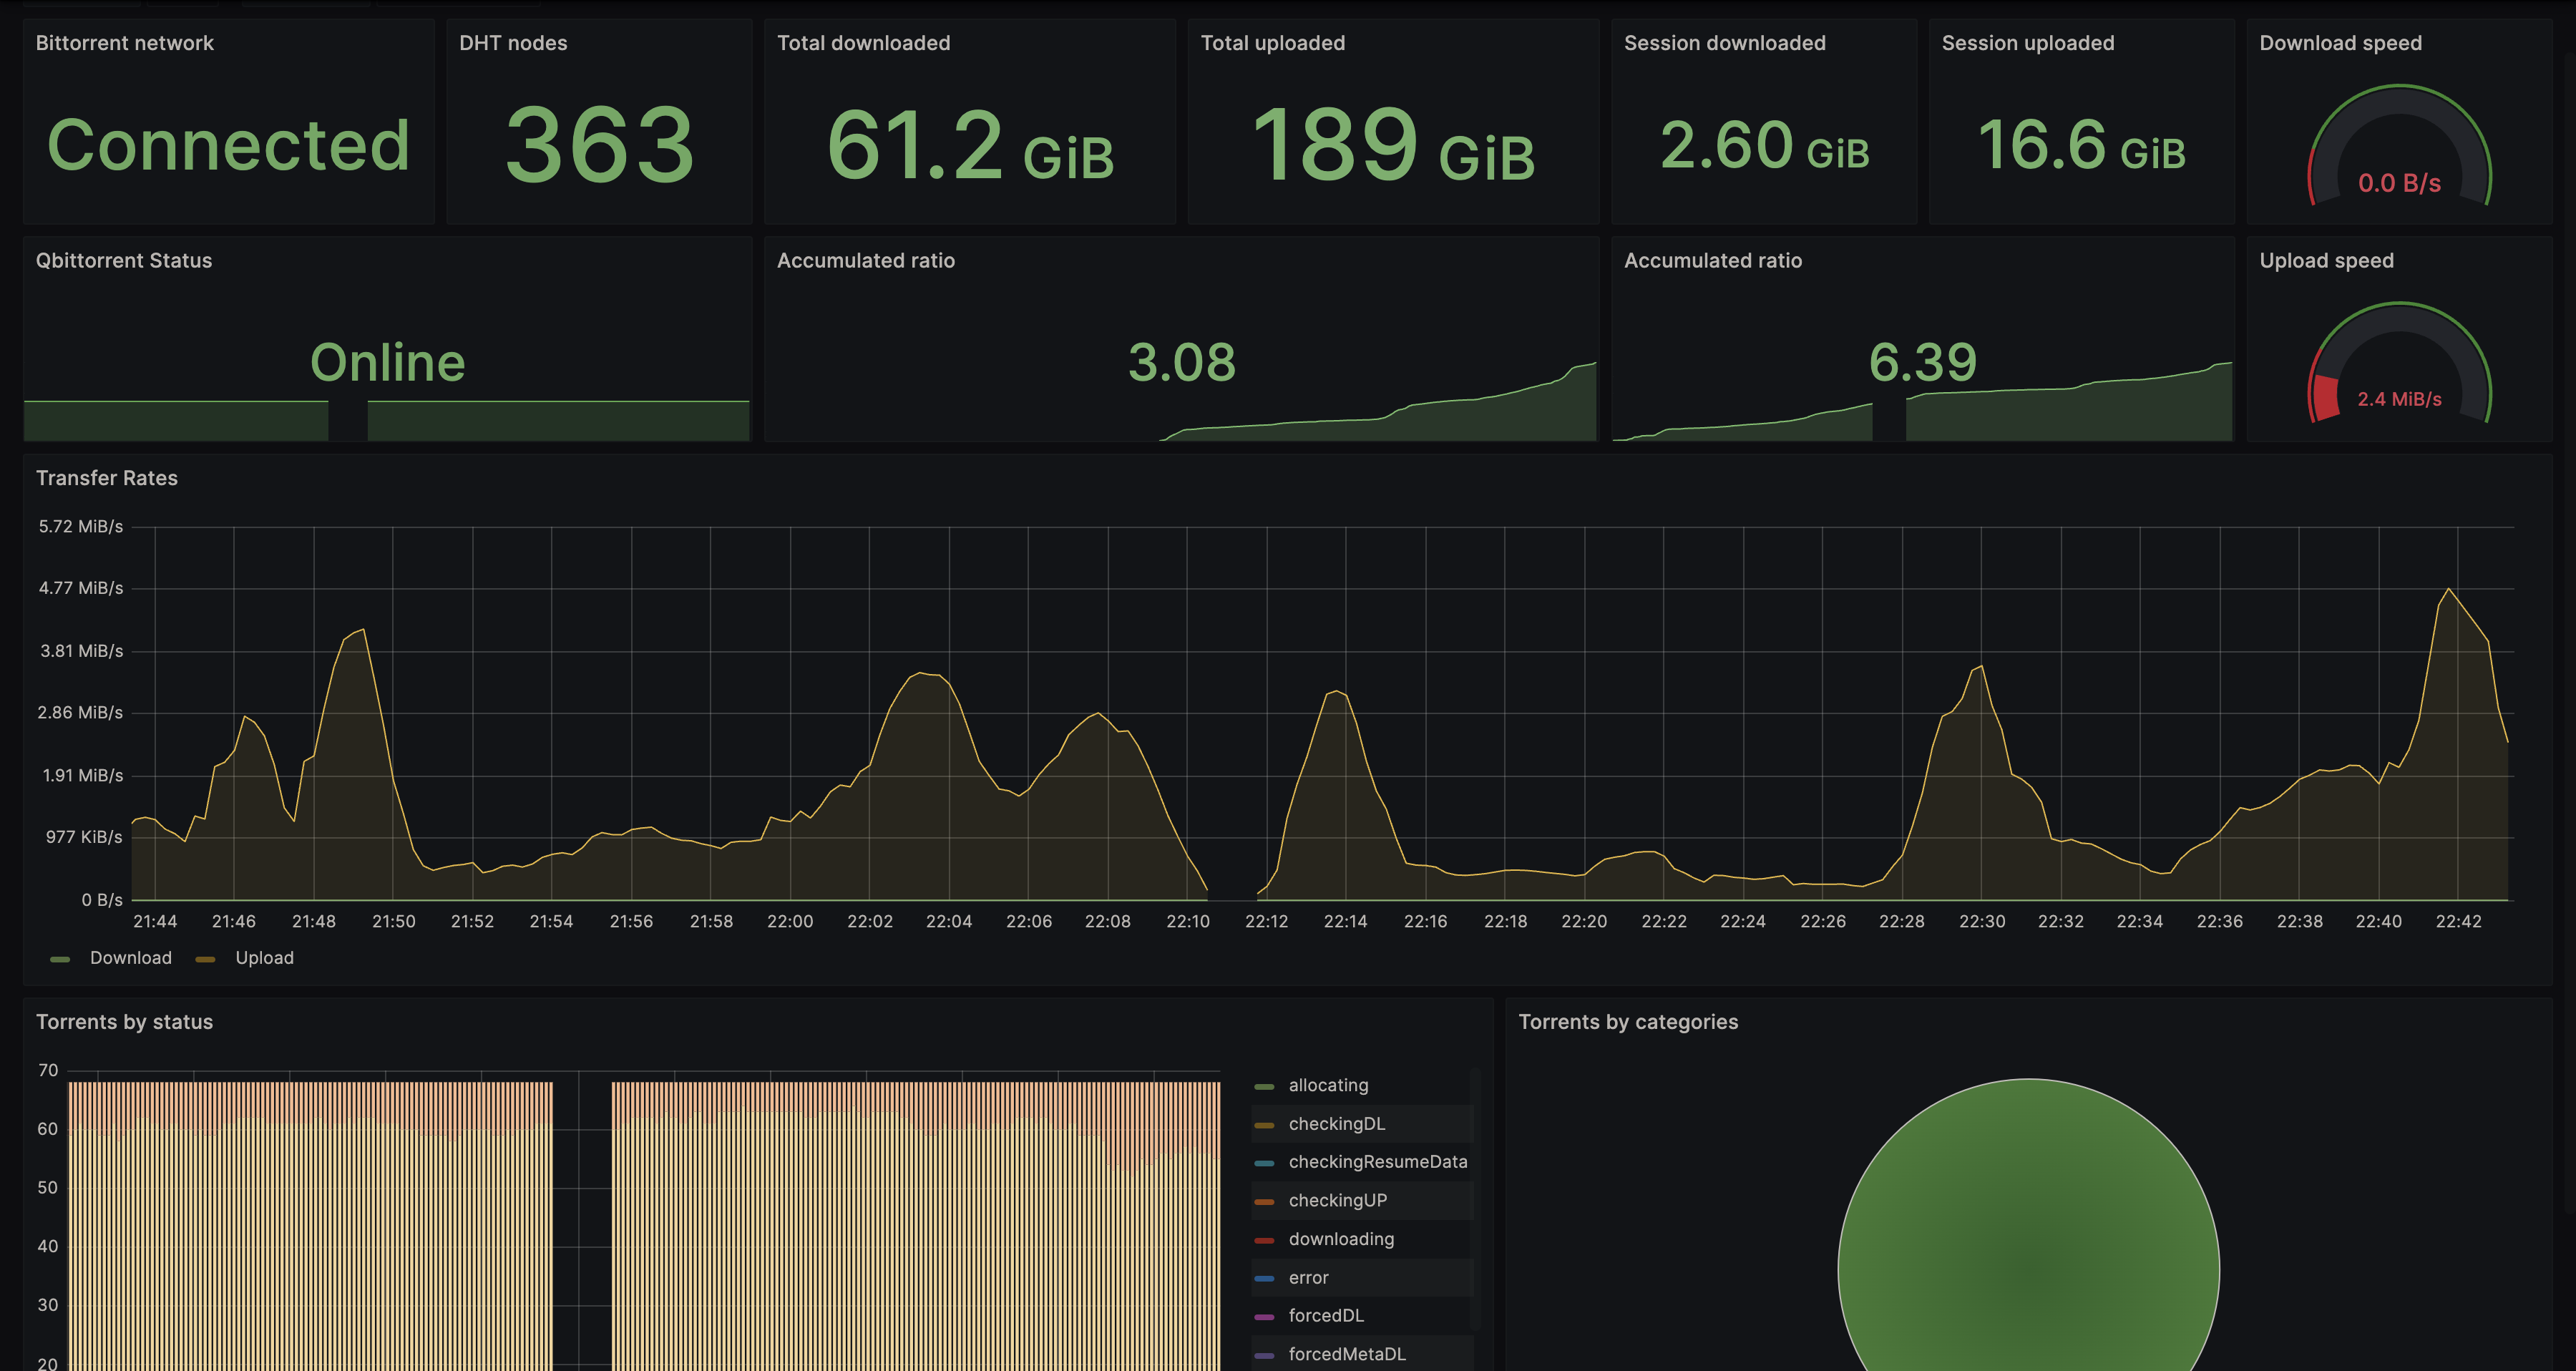Click the 5.72 MiB/s axis label
The image size is (2576, 1371).
pos(81,526)
